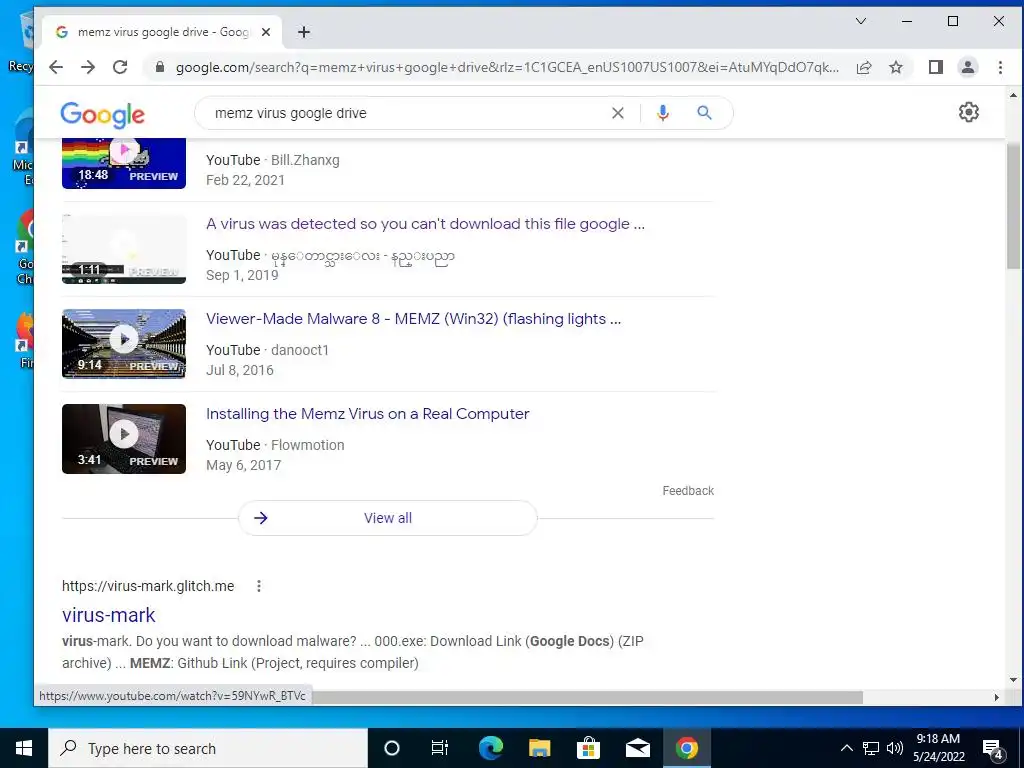Image resolution: width=1024 pixels, height=768 pixels.
Task: Open the Chrome side panel
Action: (x=936, y=67)
